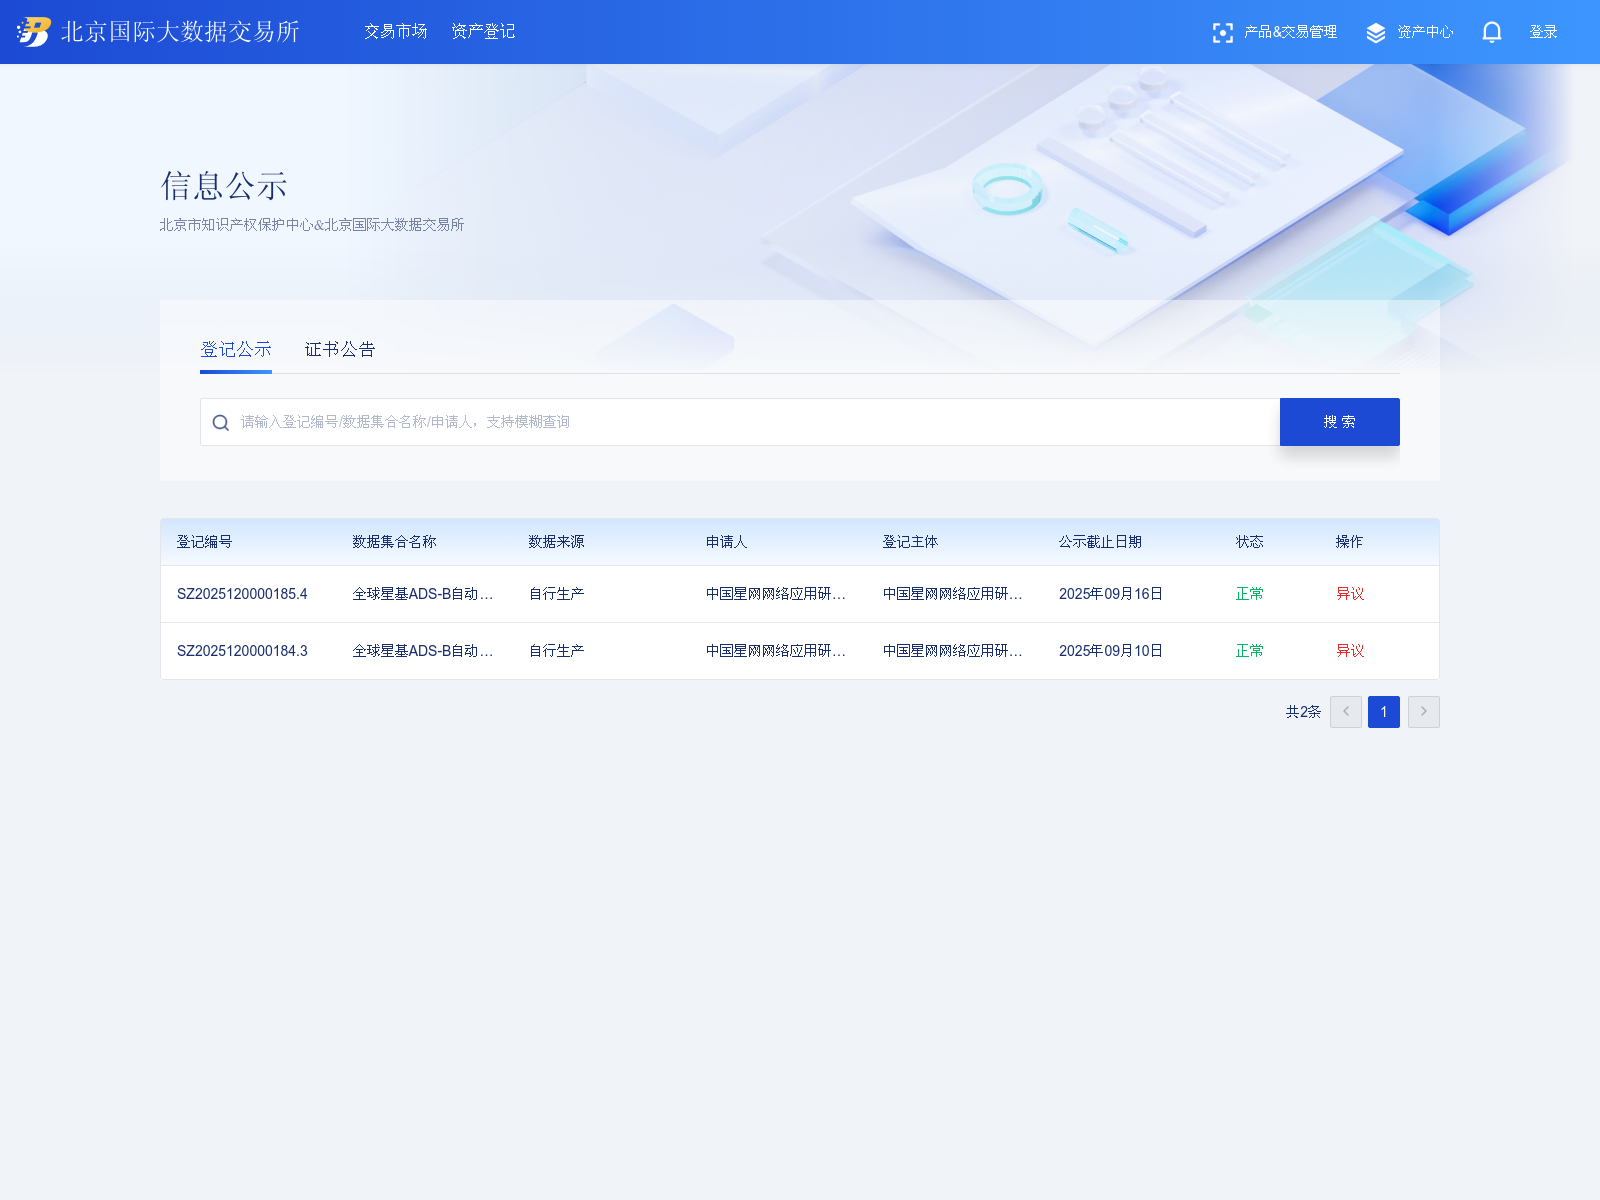This screenshot has height=1200, width=1600.
Task: Click 申请人 column header
Action: [727, 542]
